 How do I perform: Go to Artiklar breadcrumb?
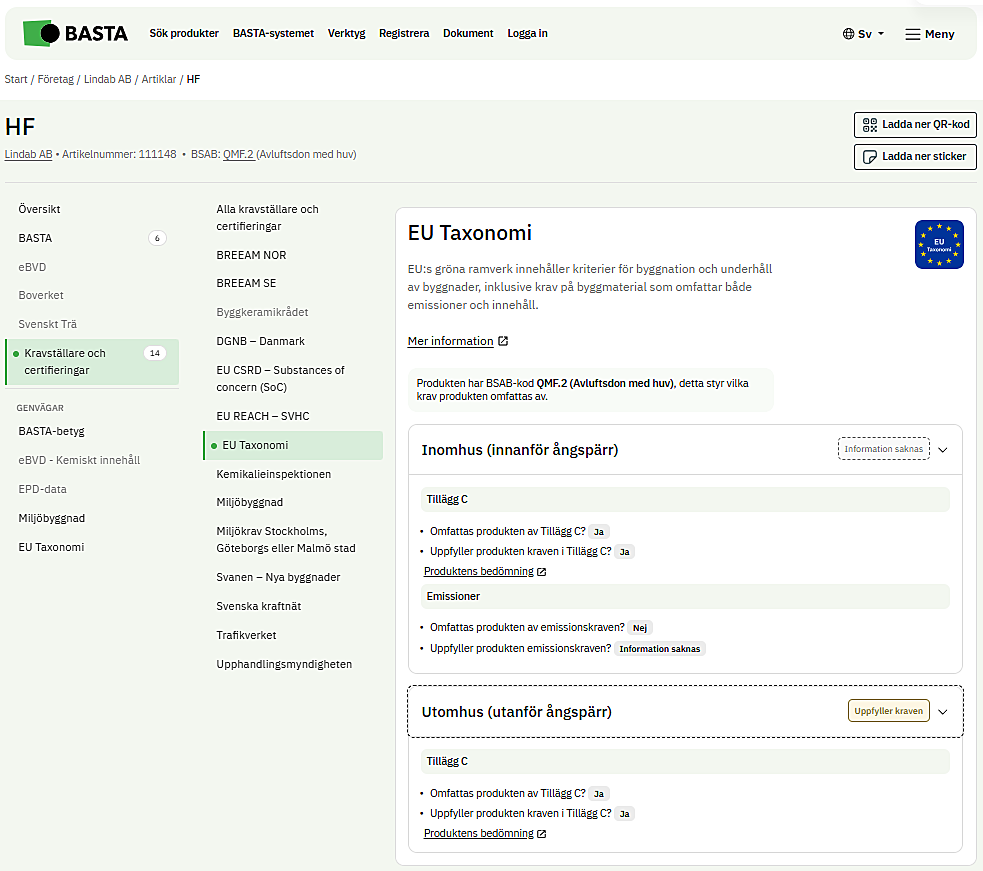pos(159,80)
